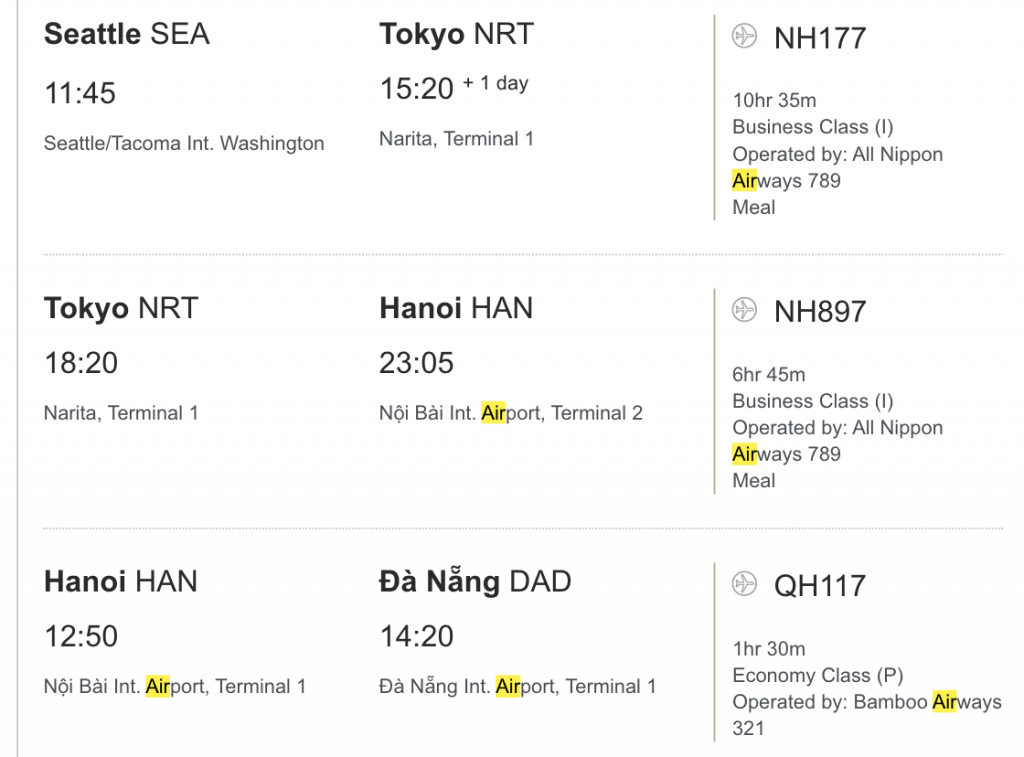Click the Hanoi HAN departure heading
The height and width of the screenshot is (757, 1024).
point(121,581)
